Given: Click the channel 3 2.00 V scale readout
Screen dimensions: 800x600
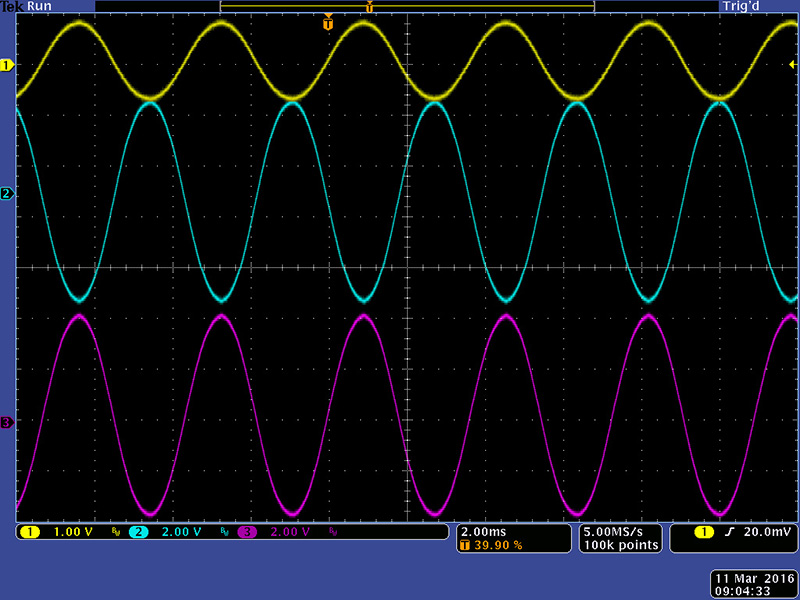Looking at the screenshot, I should tap(290, 532).
